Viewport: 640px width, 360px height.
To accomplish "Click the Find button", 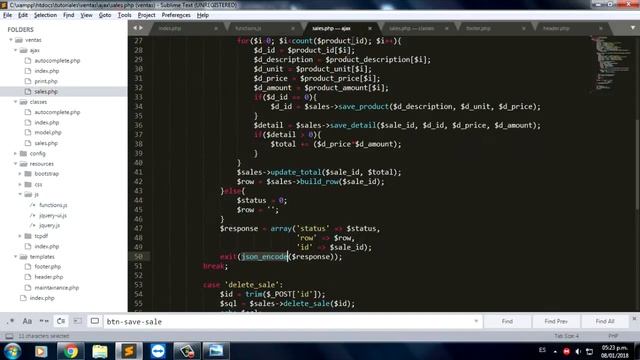I will (507, 321).
